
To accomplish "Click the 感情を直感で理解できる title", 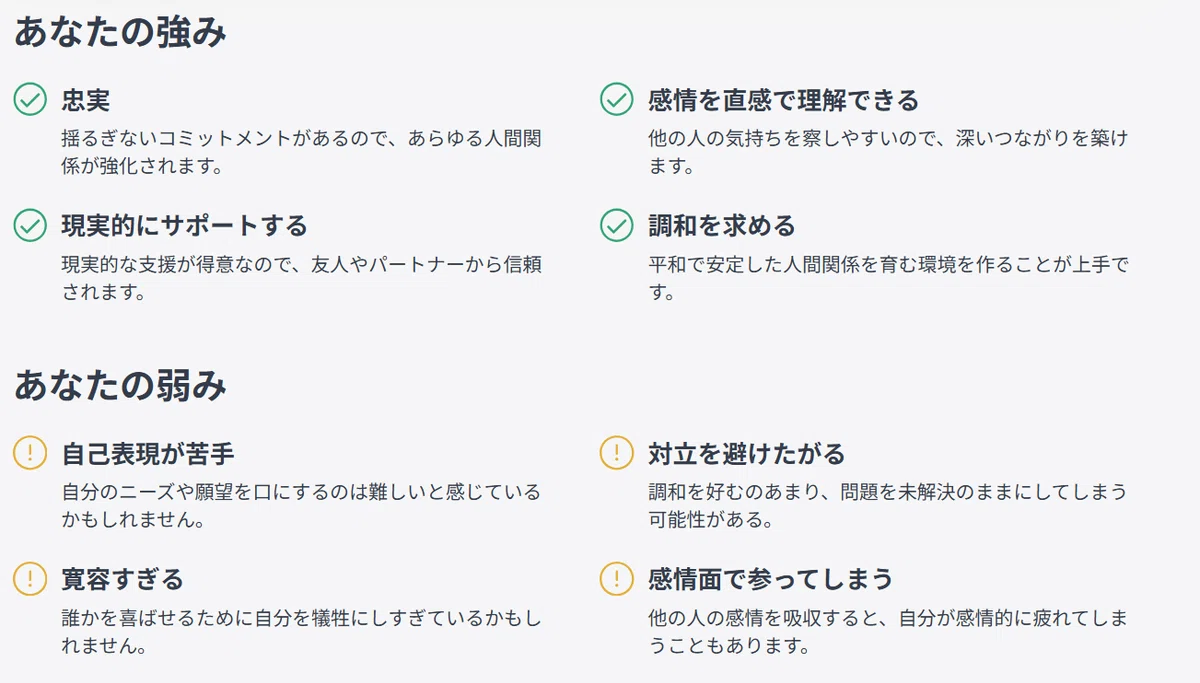I will pos(783,100).
